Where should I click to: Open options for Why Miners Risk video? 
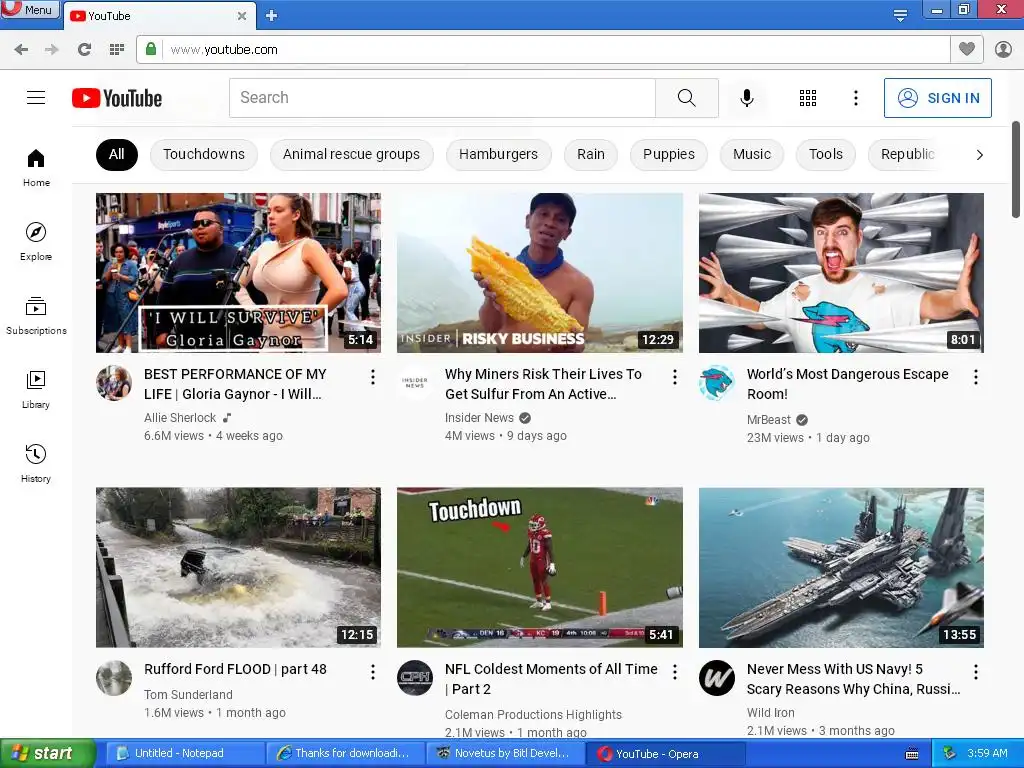point(675,377)
